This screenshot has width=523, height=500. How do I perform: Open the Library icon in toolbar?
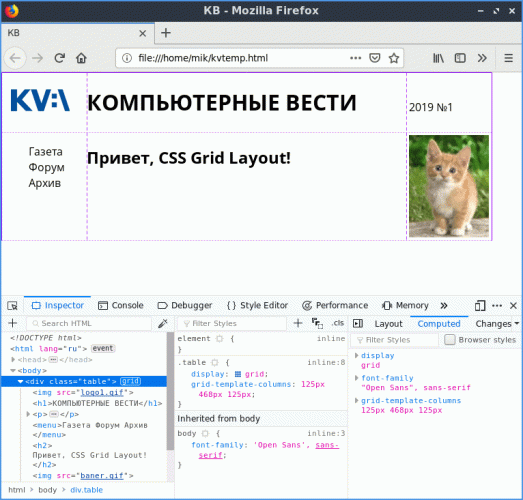click(x=438, y=58)
